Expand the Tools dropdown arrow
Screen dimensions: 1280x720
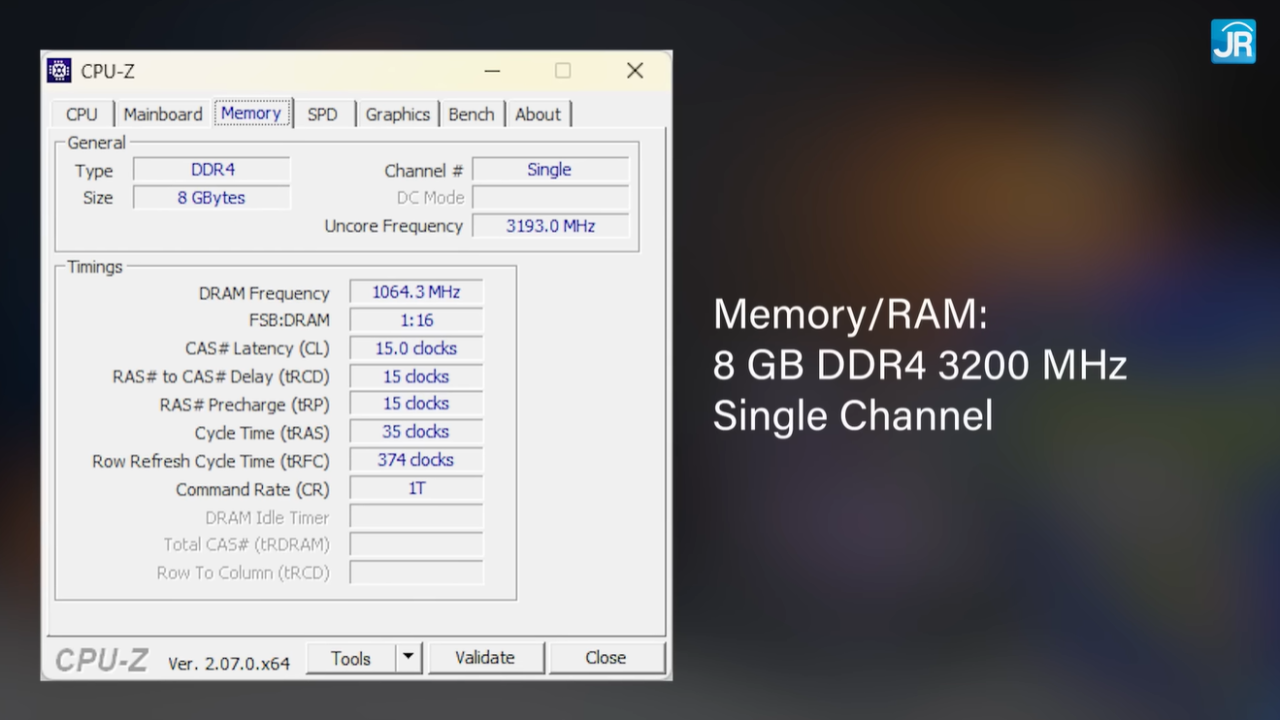point(408,658)
